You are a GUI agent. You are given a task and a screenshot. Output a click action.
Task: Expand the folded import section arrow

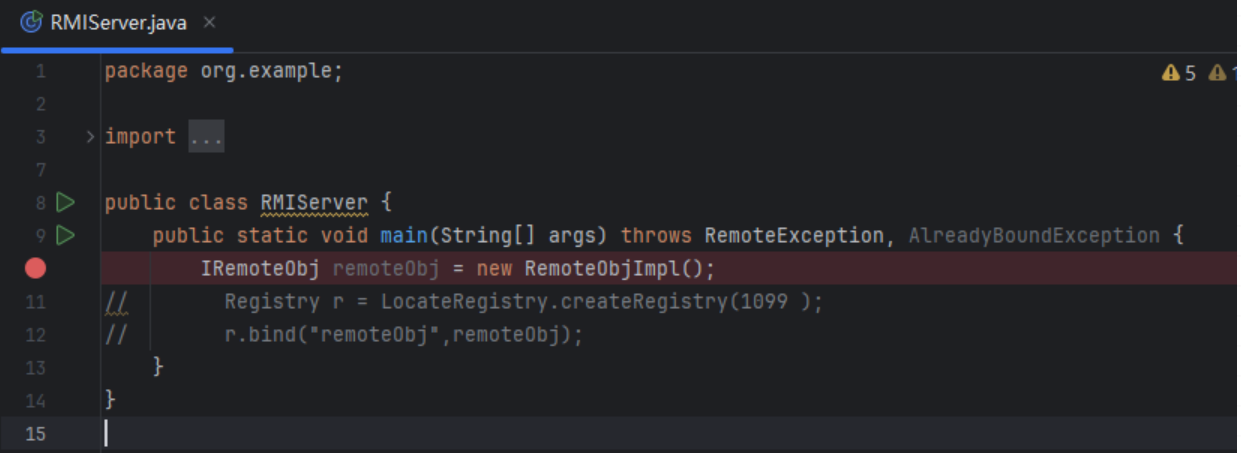(x=90, y=136)
